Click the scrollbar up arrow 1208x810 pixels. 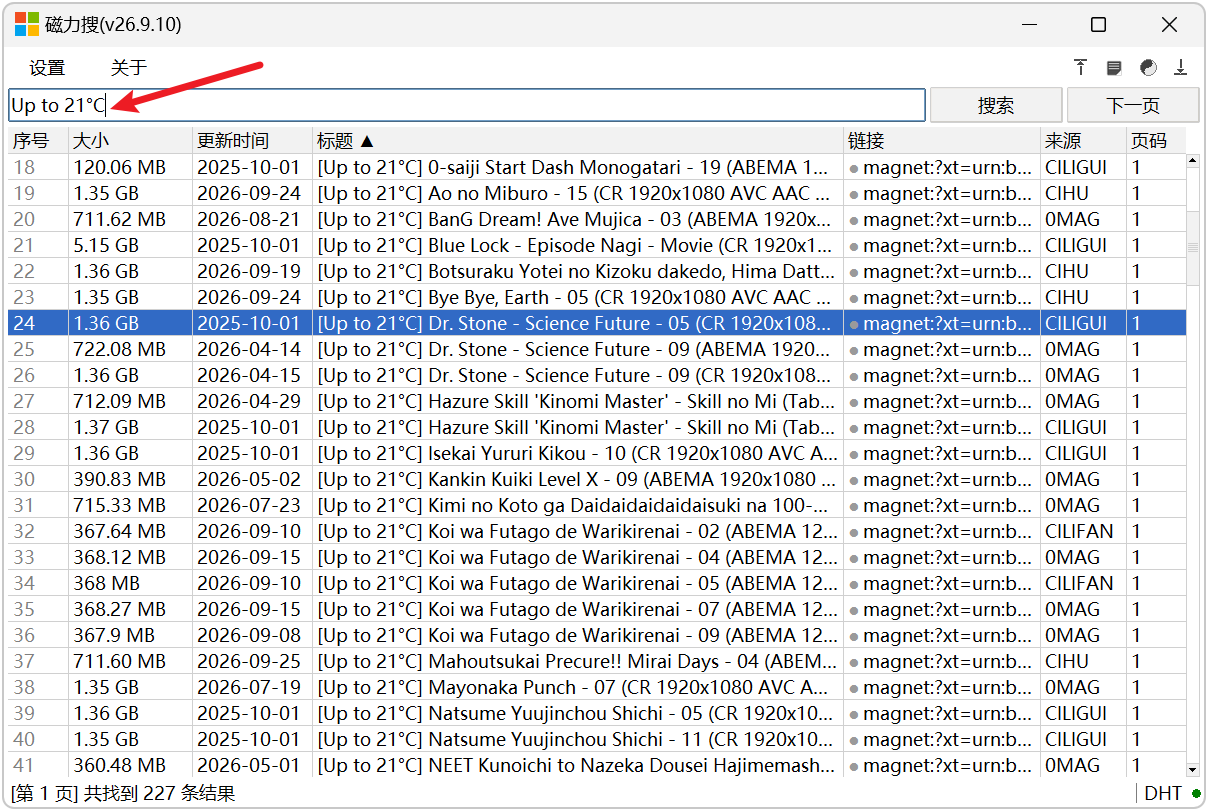pyautogui.click(x=1192, y=161)
